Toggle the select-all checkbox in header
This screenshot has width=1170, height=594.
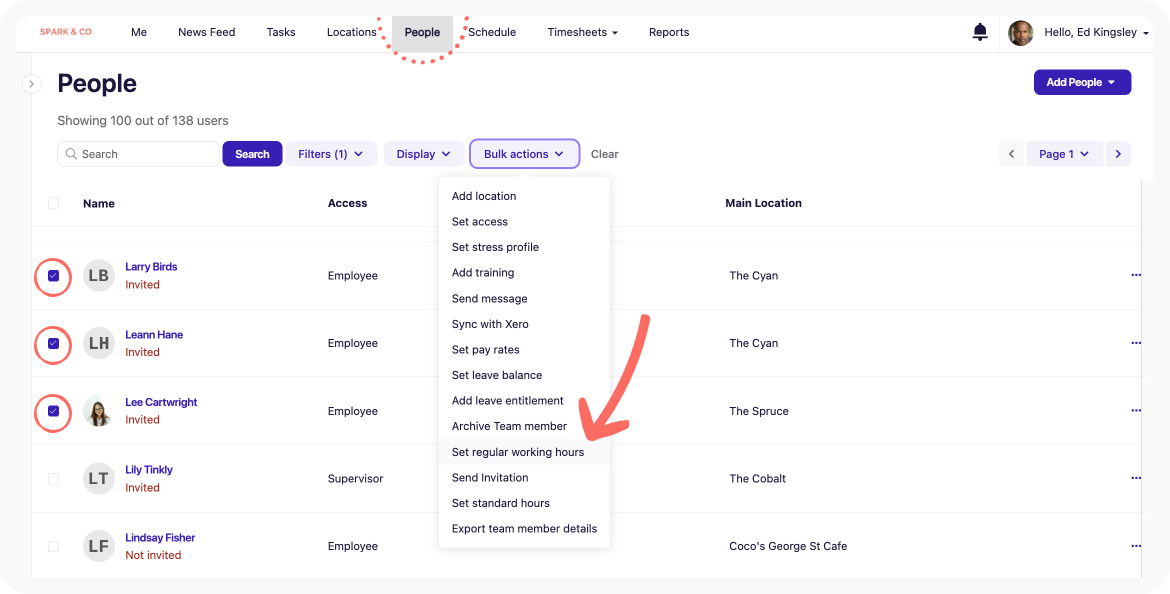pyautogui.click(x=54, y=203)
